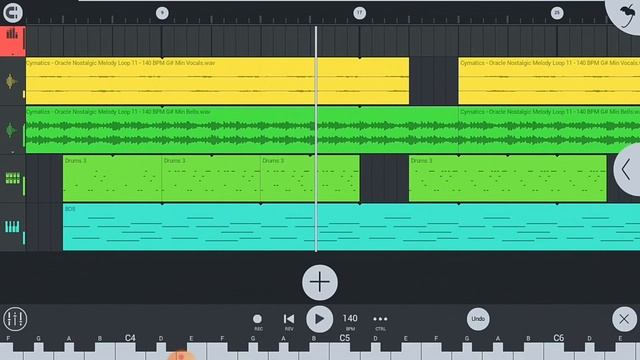Image resolution: width=640 pixels, height=360 pixels.
Task: Rewind with the REV button
Action: tap(289, 321)
